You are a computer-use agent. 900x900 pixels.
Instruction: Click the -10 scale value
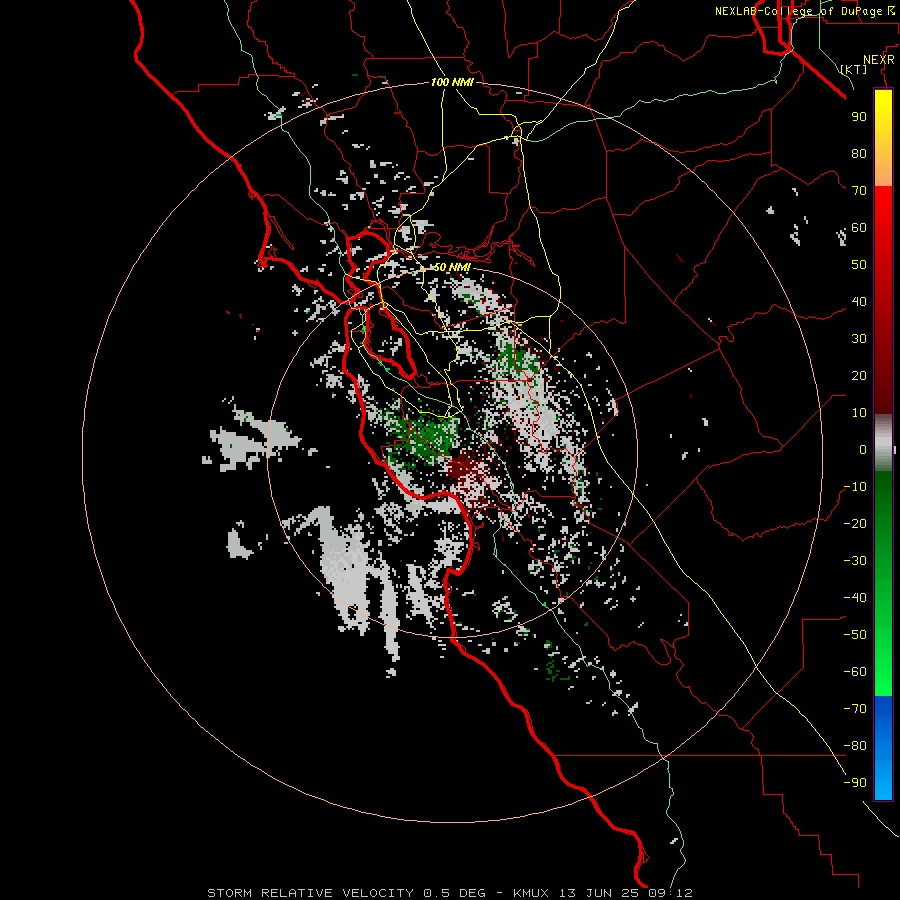[x=855, y=487]
